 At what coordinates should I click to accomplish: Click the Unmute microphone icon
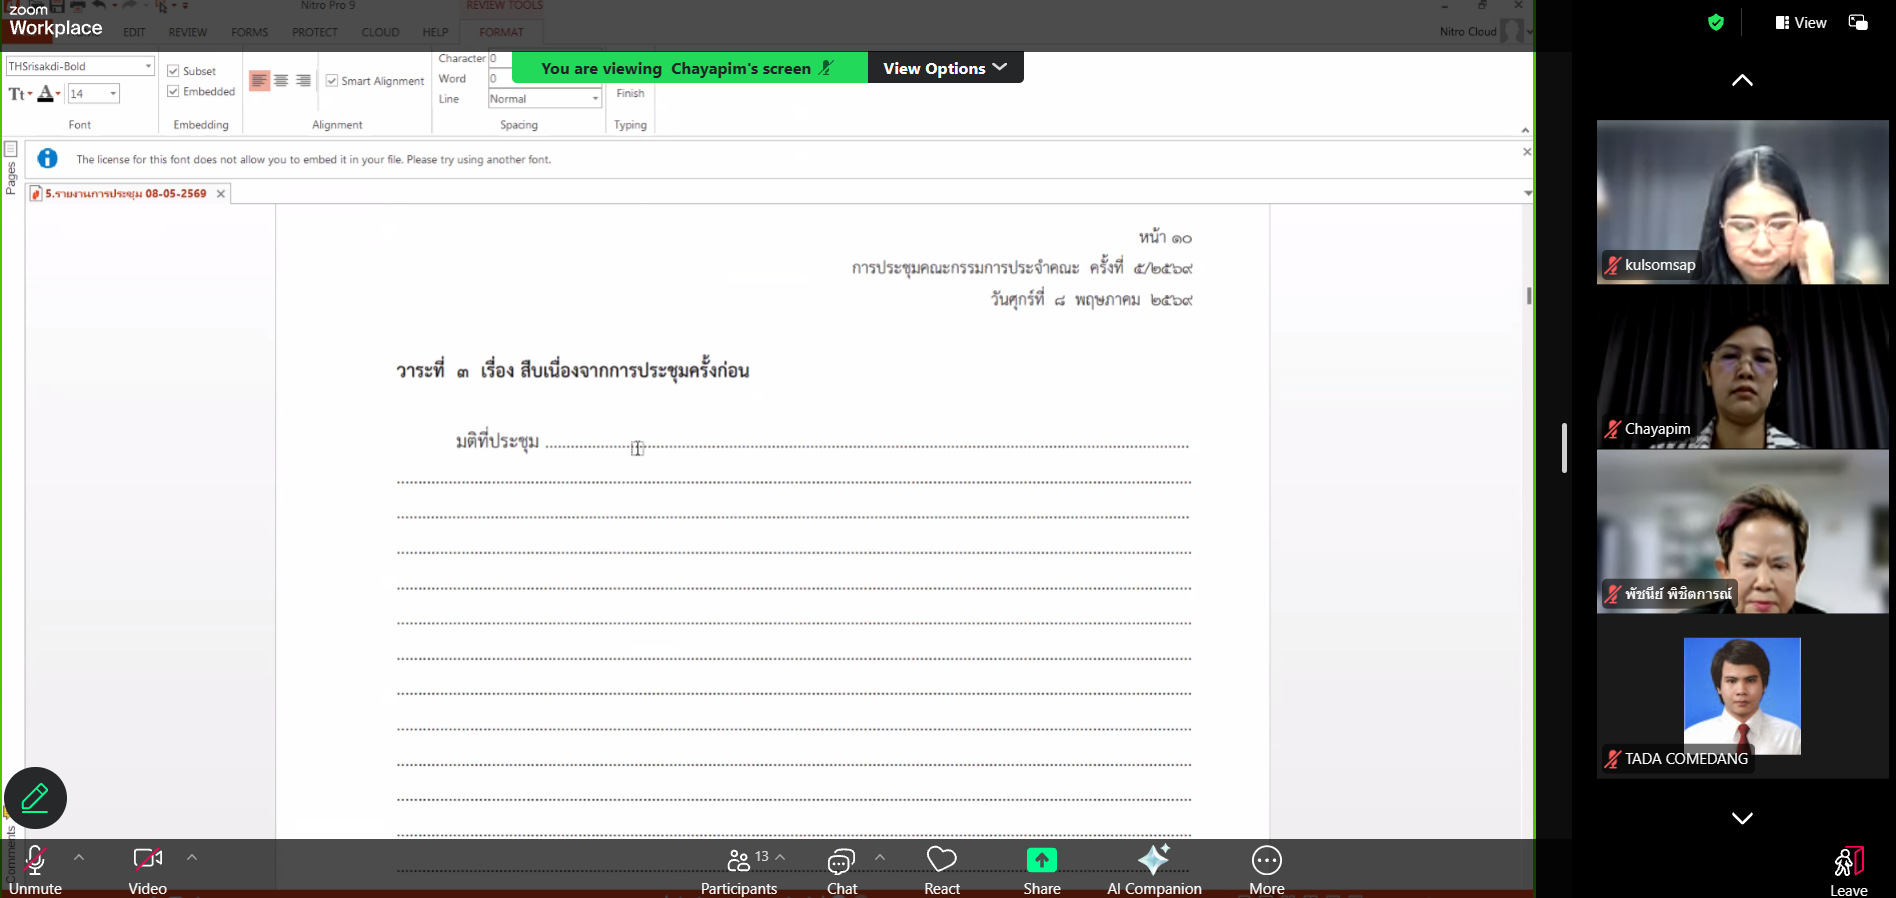[x=35, y=860]
